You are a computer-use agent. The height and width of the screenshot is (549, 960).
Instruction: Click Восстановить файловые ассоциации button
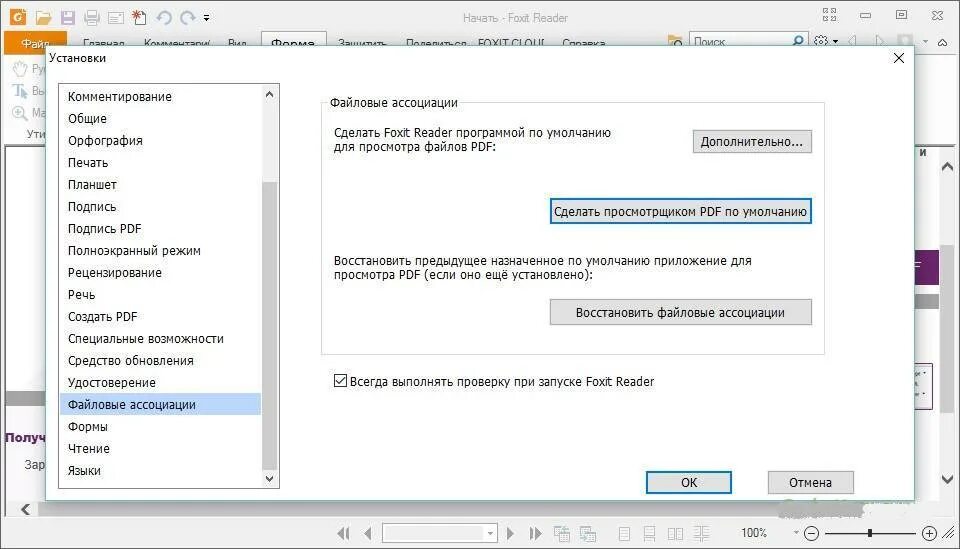[x=680, y=312]
